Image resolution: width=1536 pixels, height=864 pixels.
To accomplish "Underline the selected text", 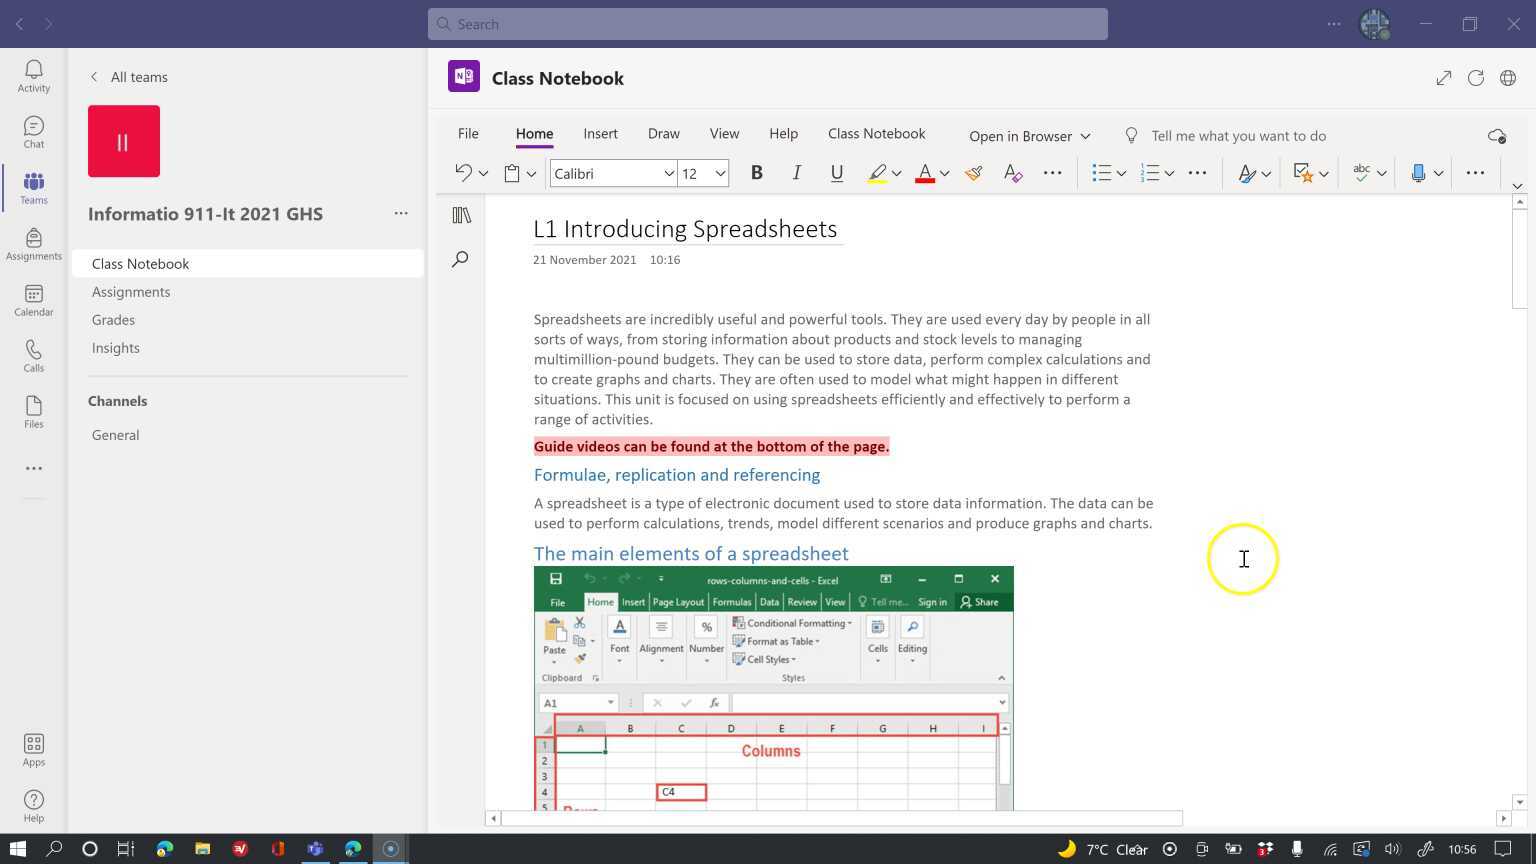I will tap(836, 173).
